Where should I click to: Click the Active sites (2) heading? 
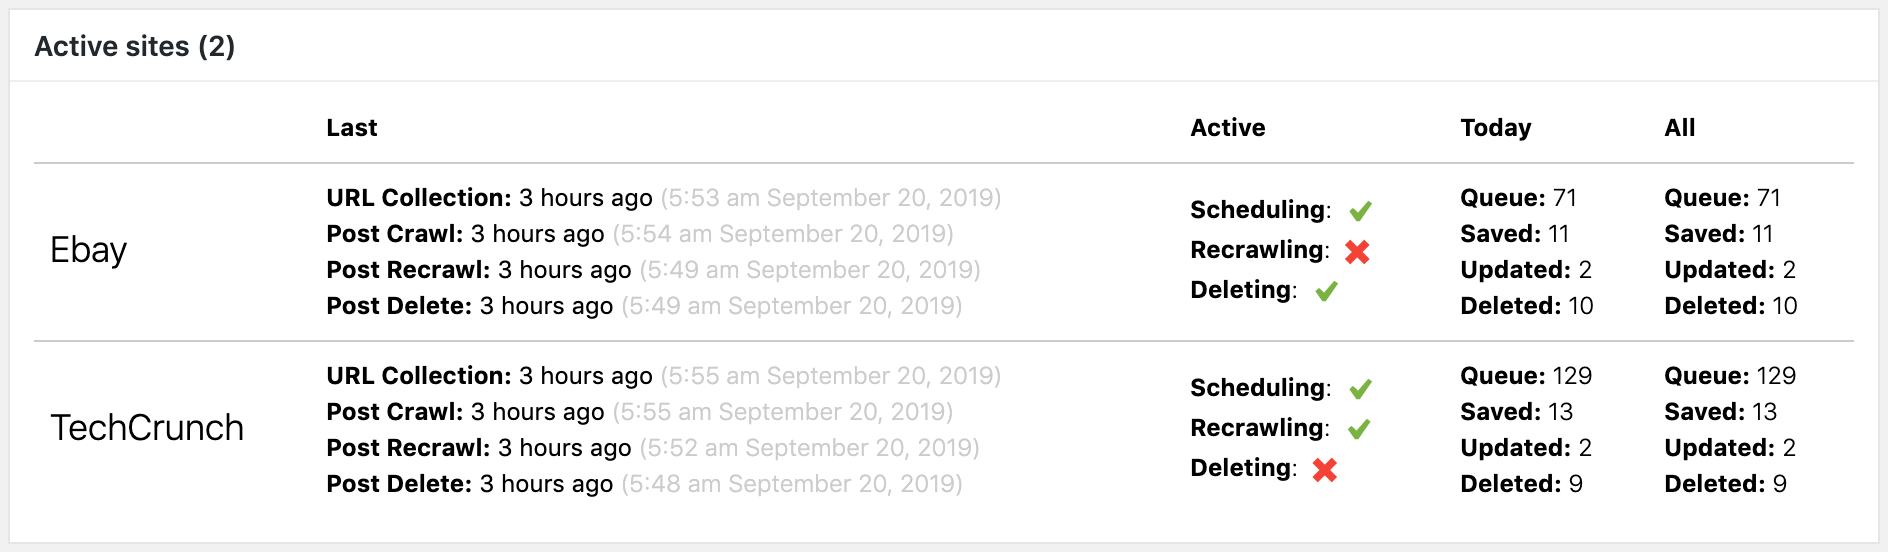(x=135, y=46)
